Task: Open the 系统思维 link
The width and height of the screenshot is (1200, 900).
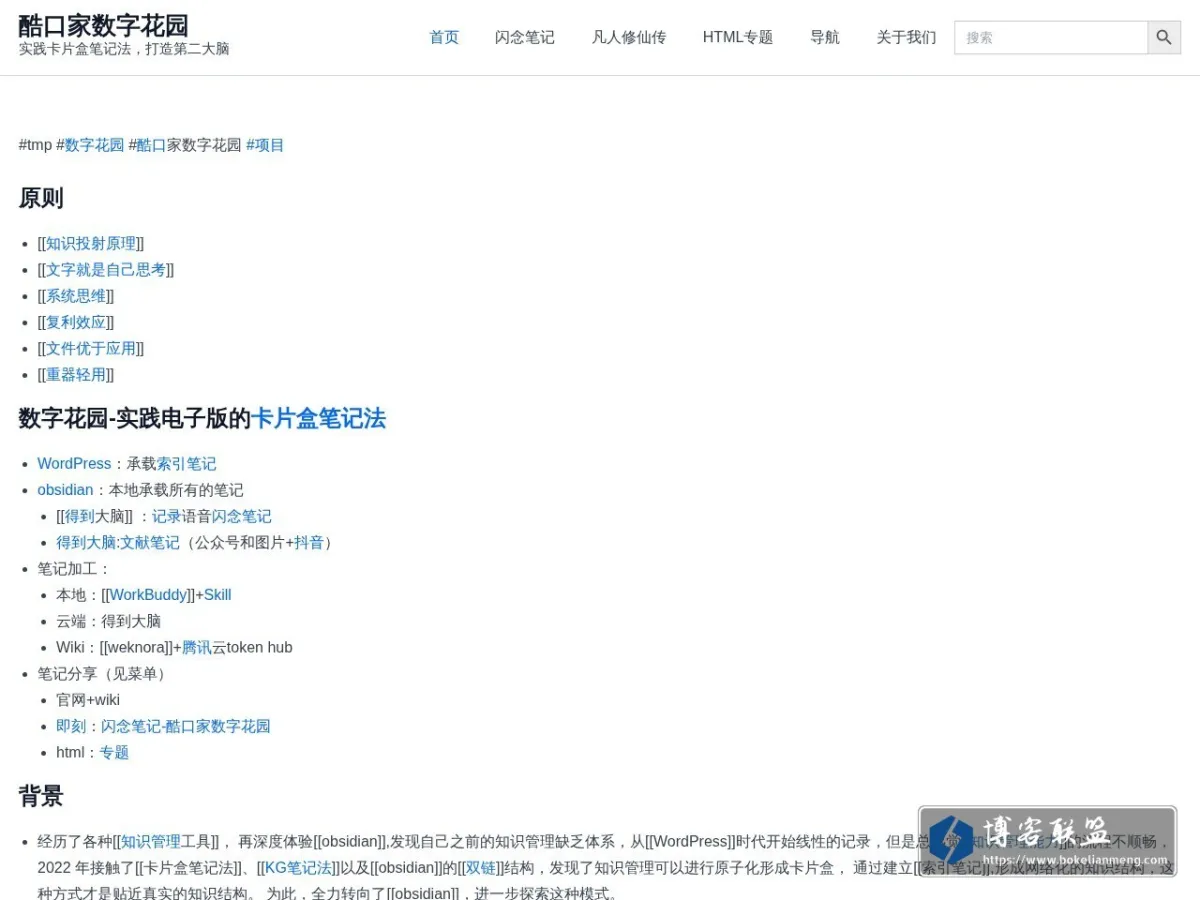Action: pos(76,296)
